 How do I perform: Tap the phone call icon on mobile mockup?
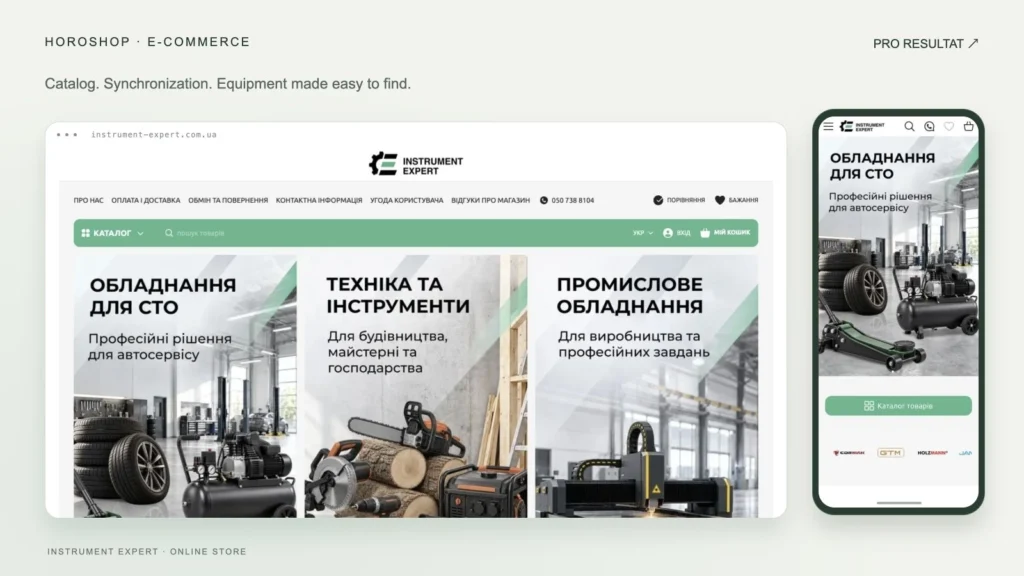point(929,127)
